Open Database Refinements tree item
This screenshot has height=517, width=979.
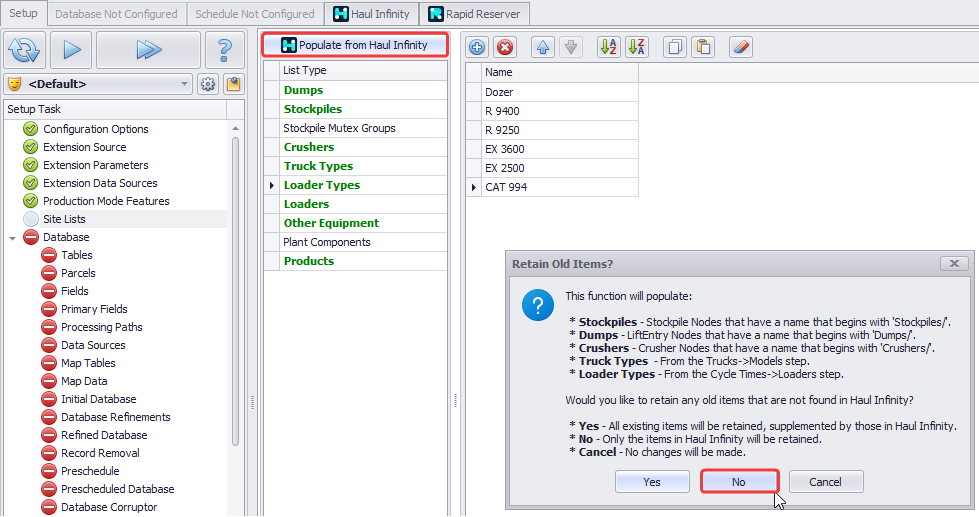[x=116, y=417]
